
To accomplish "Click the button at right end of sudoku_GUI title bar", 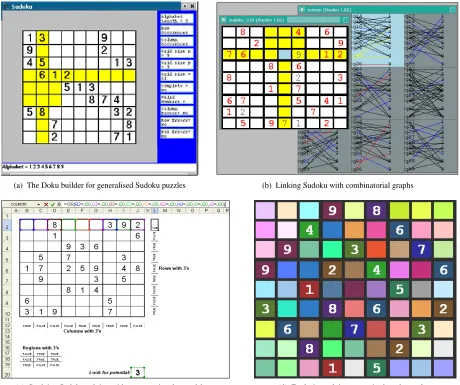I will (x=345, y=20).
